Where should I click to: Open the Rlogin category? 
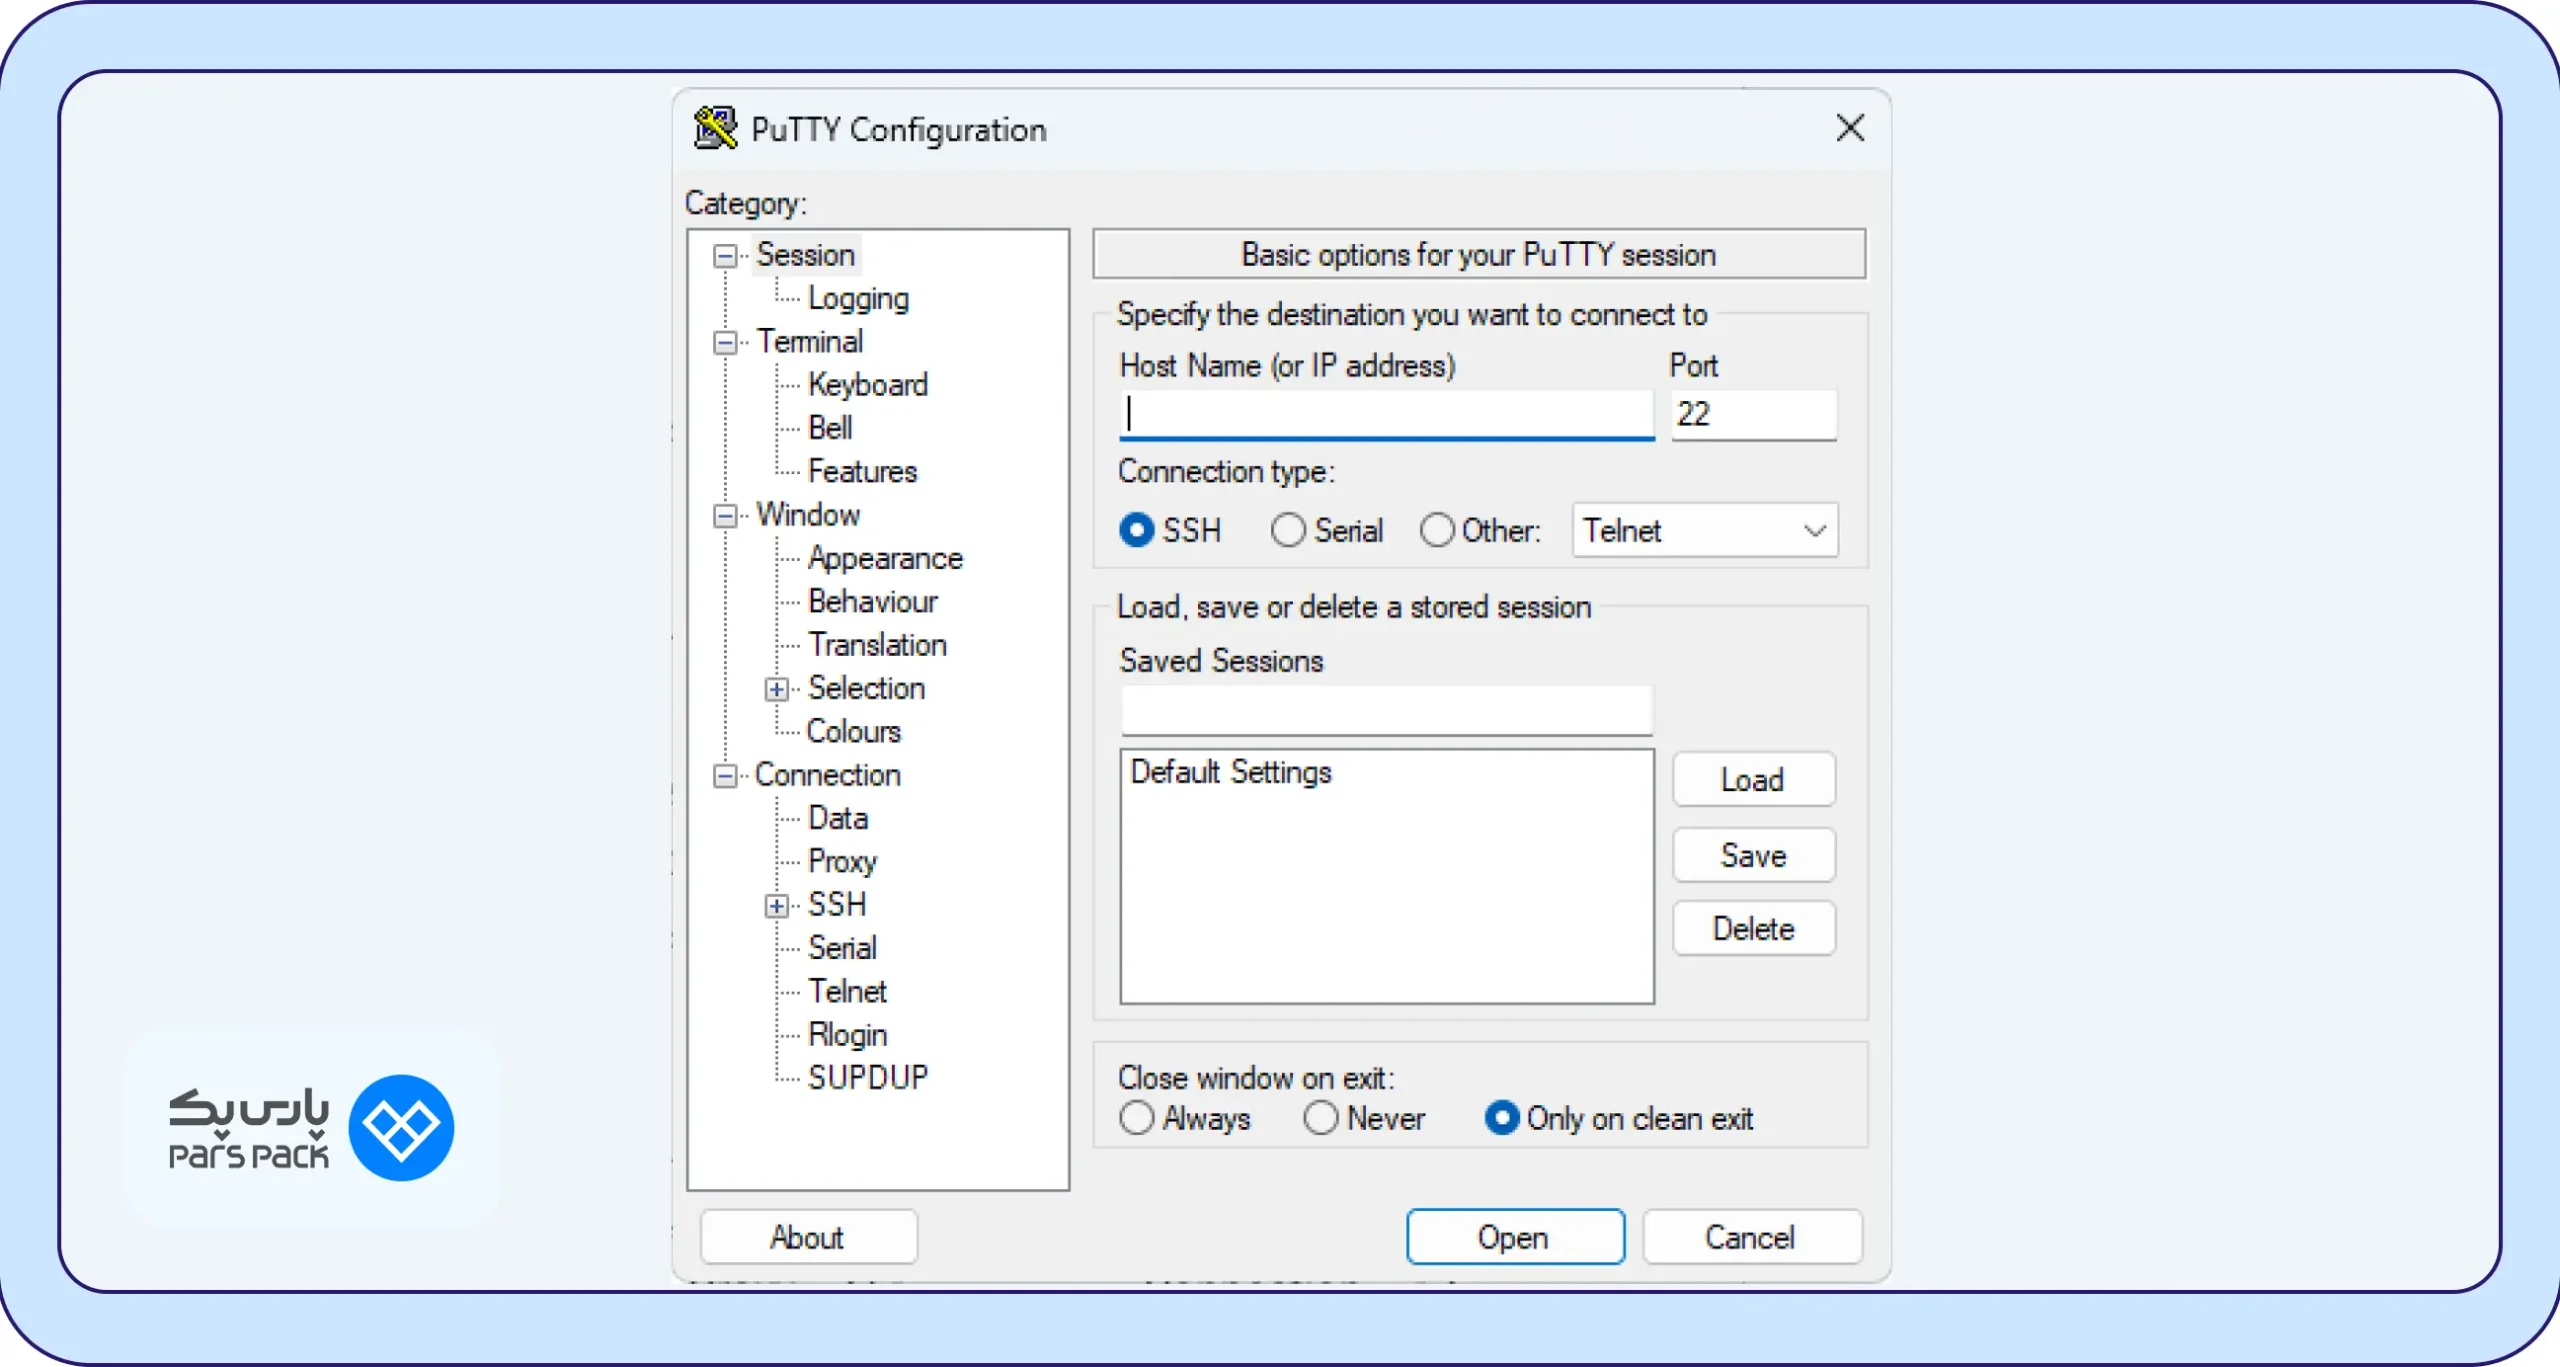[x=847, y=1035]
